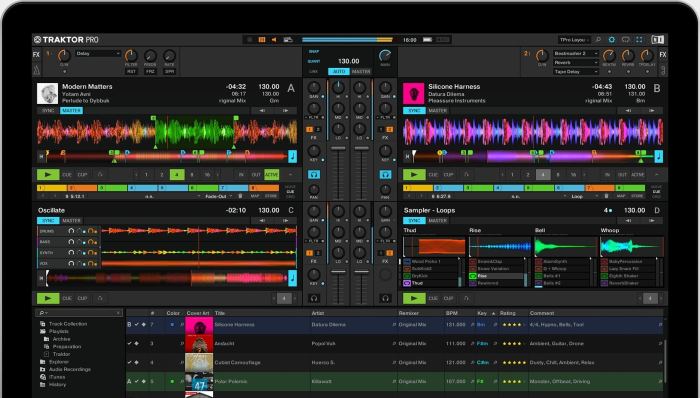Image resolution: width=700 pixels, height=398 pixels.
Task: Click Deck A Flux mode button
Action: (100, 175)
